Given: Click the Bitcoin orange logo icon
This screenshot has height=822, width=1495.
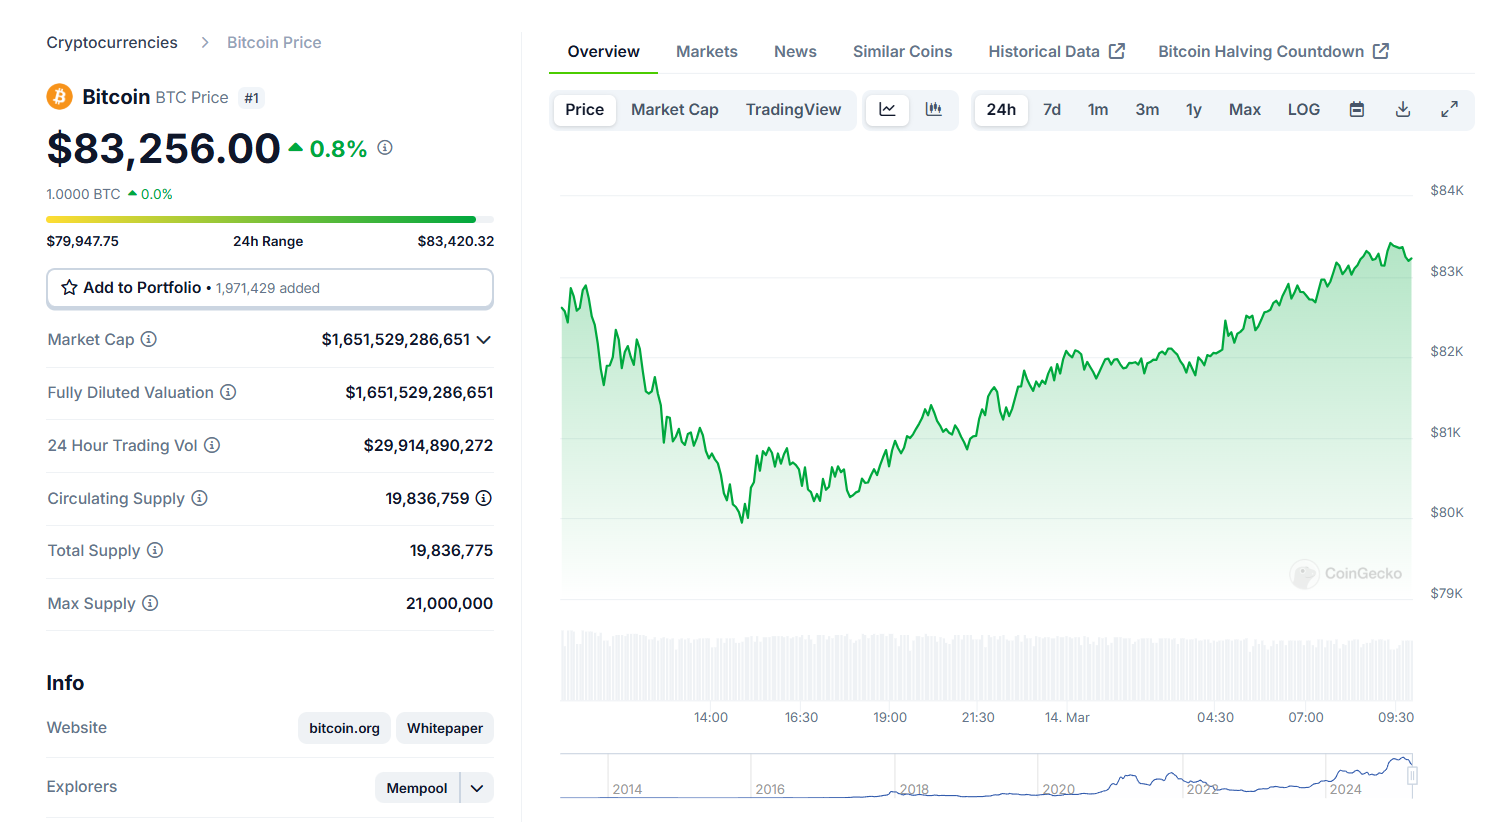Looking at the screenshot, I should tap(59, 97).
